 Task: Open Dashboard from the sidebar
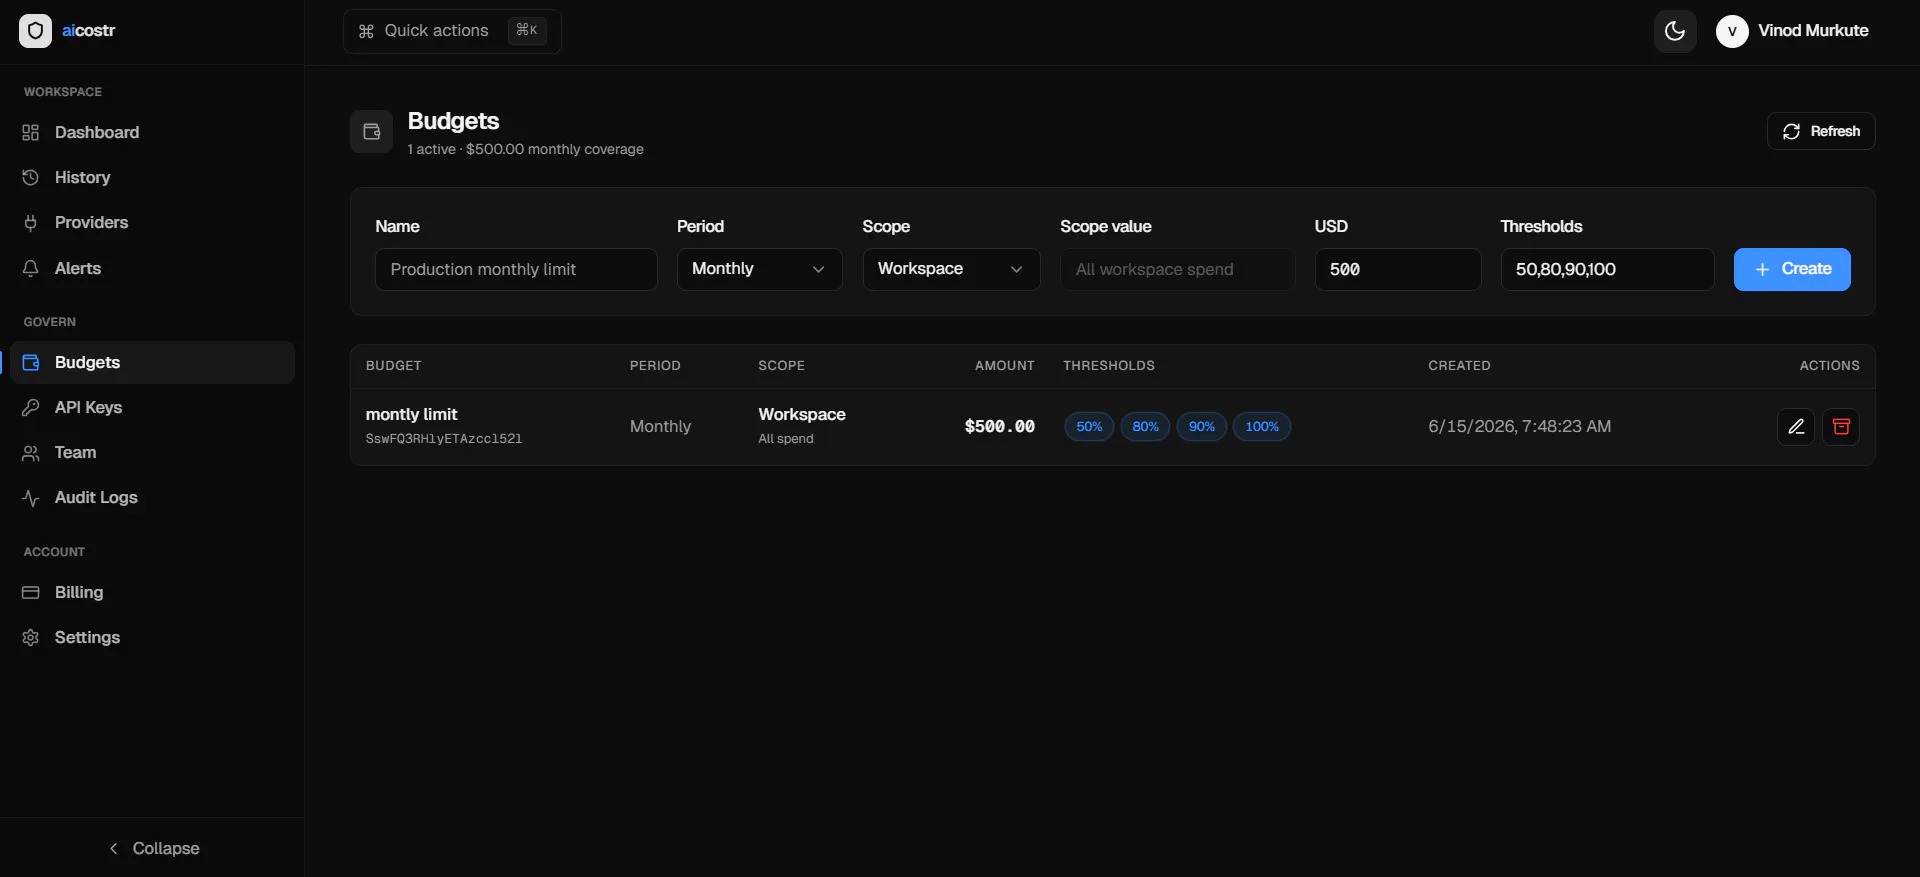pos(152,132)
